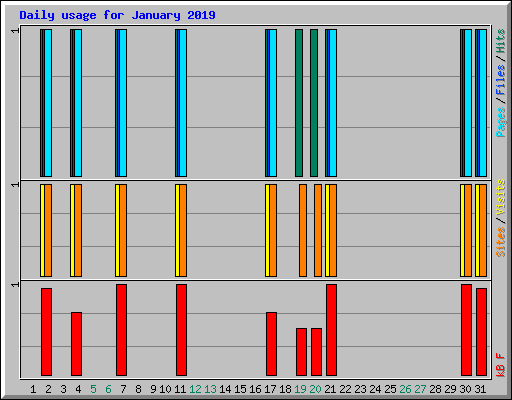The height and width of the screenshot is (400, 512).
Task: Click the red KB bar for day 17
Action: (x=271, y=344)
